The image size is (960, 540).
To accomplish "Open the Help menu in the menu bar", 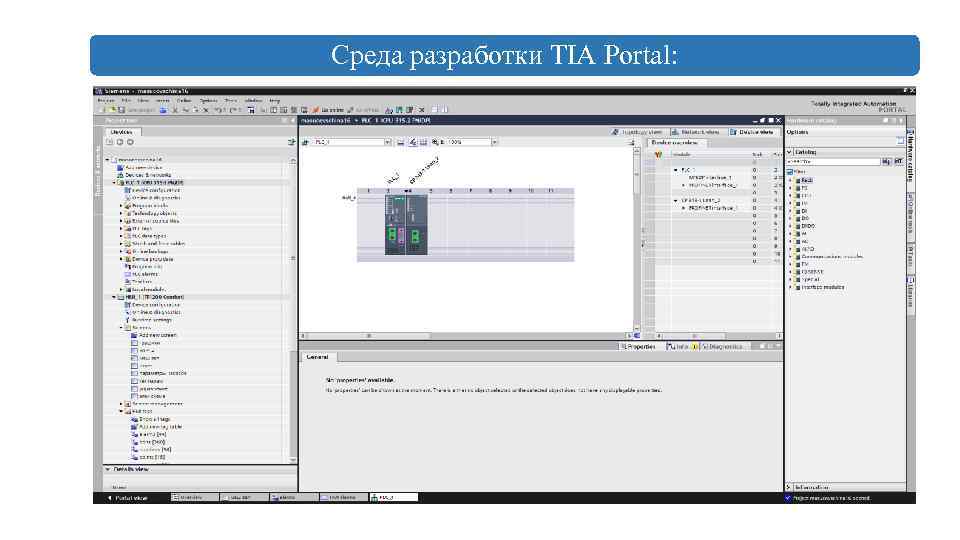I will click(275, 100).
